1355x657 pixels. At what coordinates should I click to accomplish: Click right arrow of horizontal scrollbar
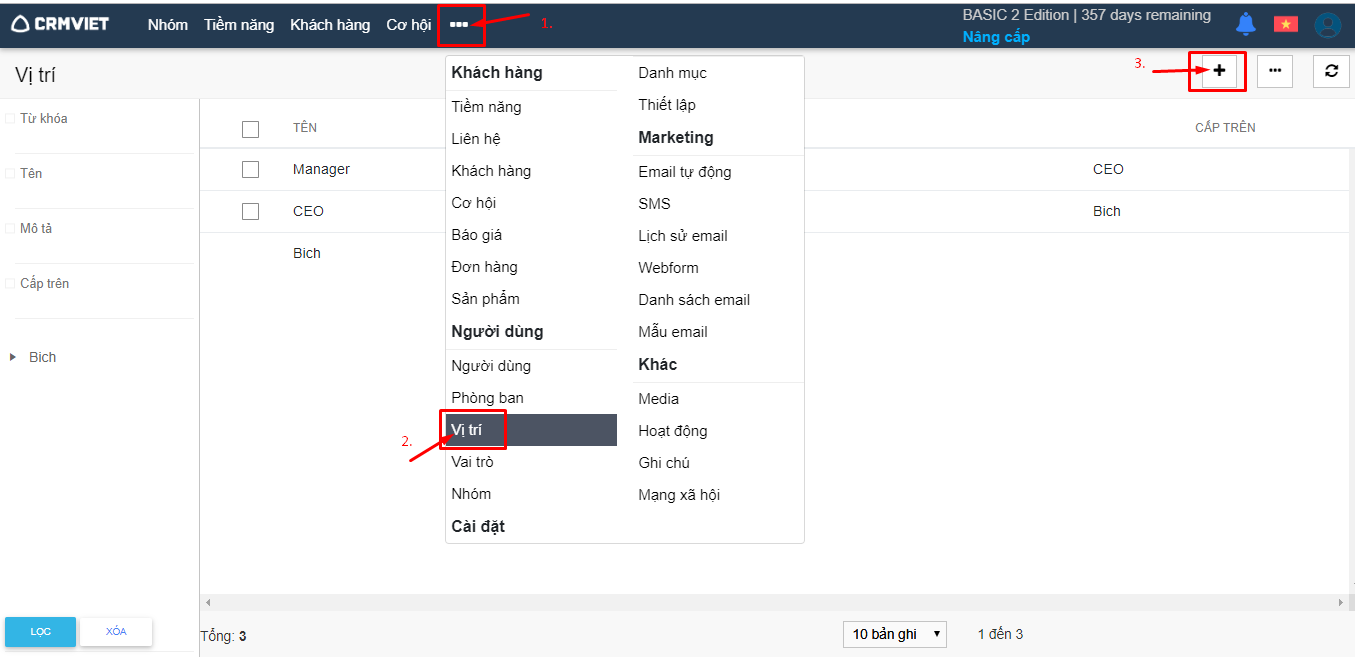click(x=1341, y=603)
